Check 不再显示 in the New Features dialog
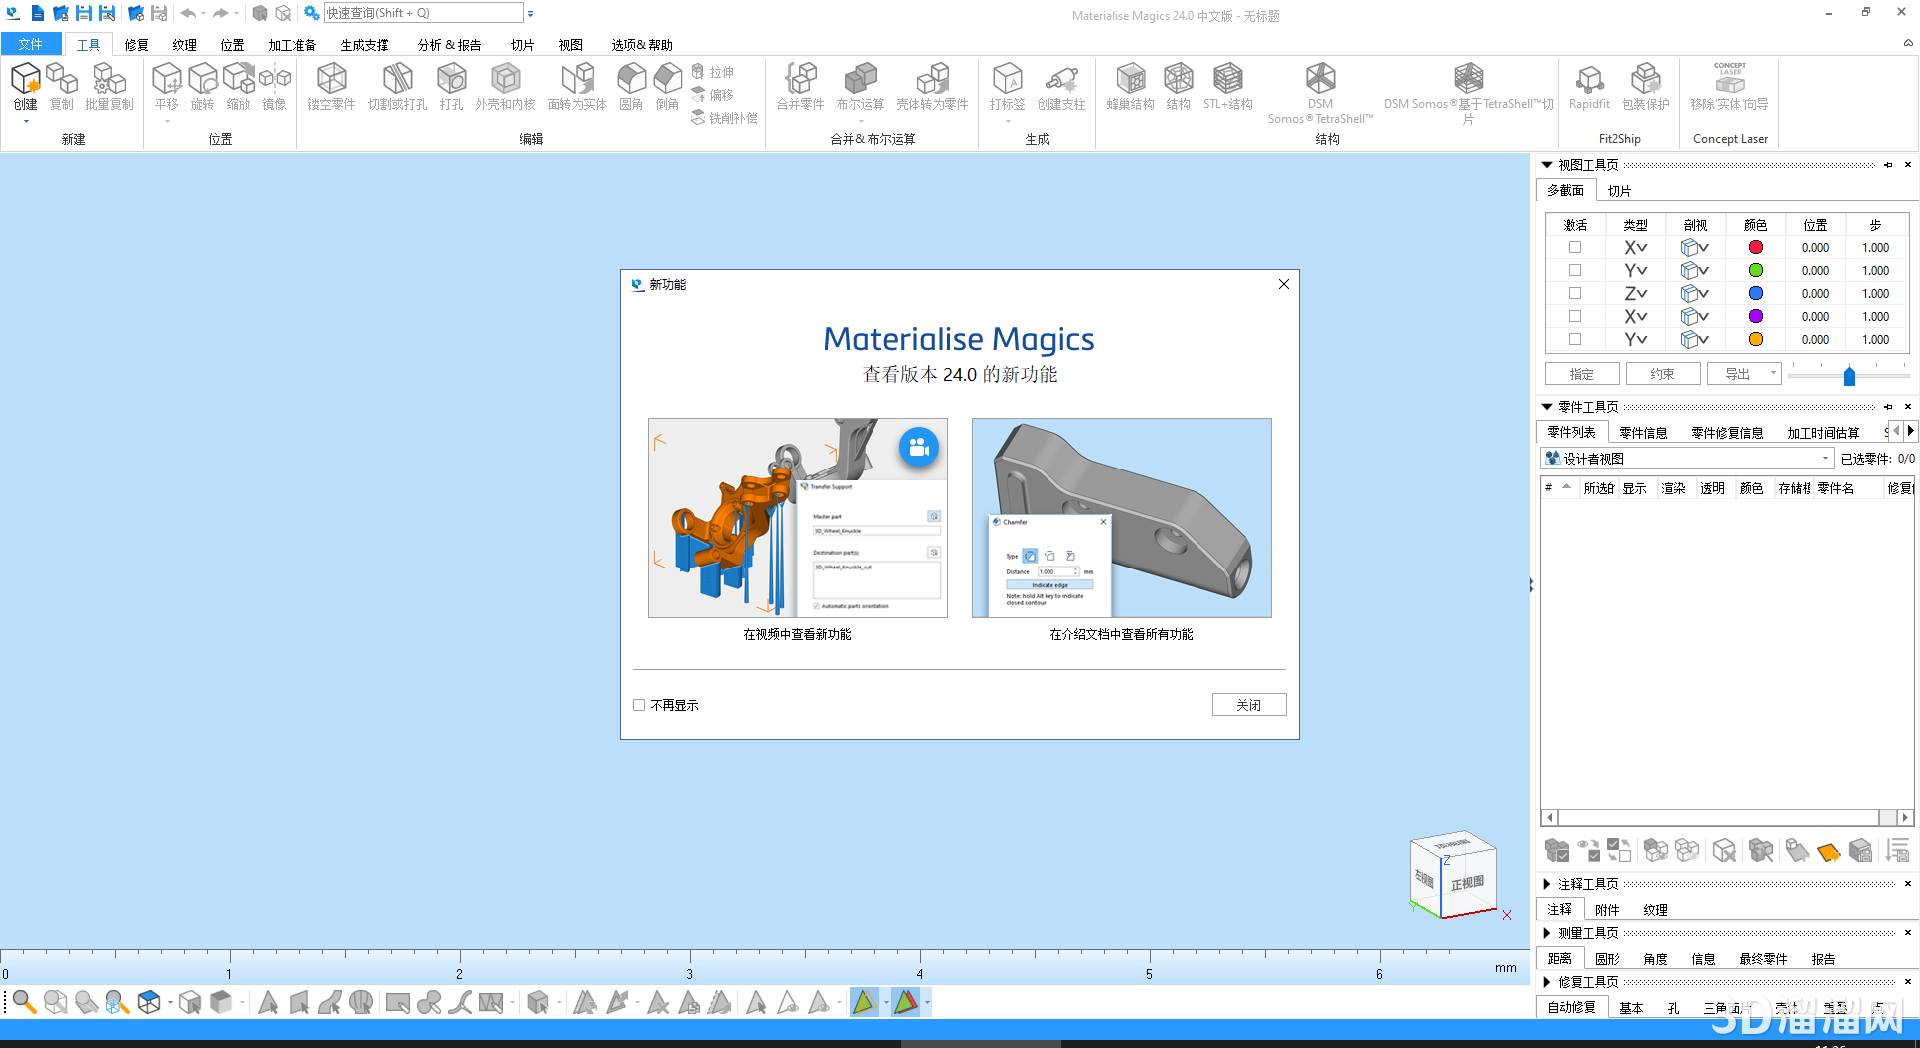Screen dimensions: 1920x1048 [x=639, y=704]
